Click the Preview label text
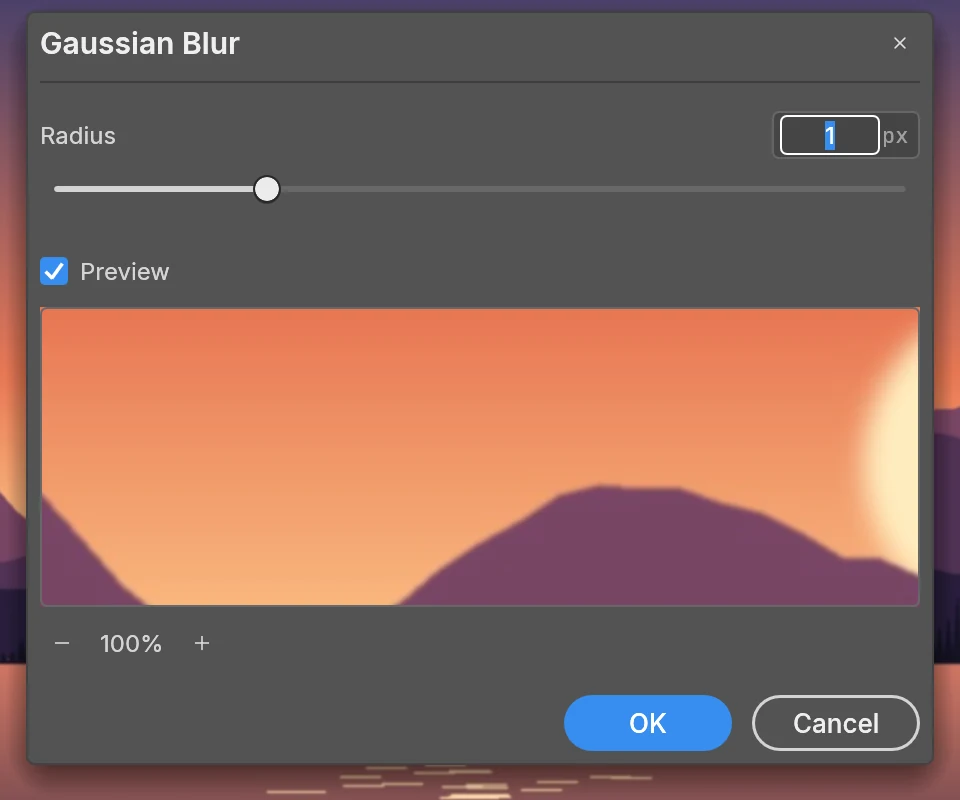 125,272
